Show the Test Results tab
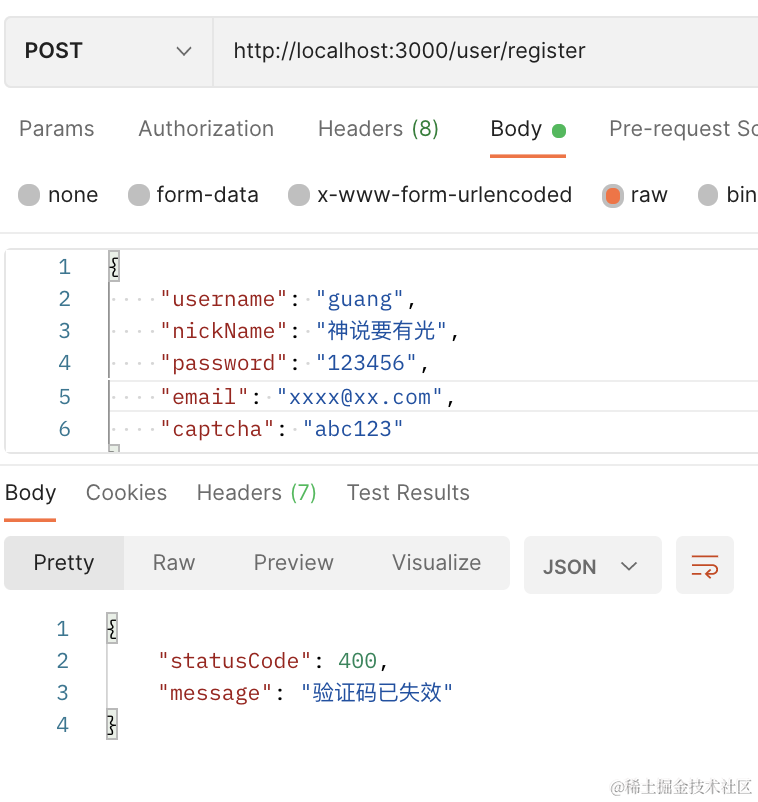The height and width of the screenshot is (802, 758). point(408,493)
